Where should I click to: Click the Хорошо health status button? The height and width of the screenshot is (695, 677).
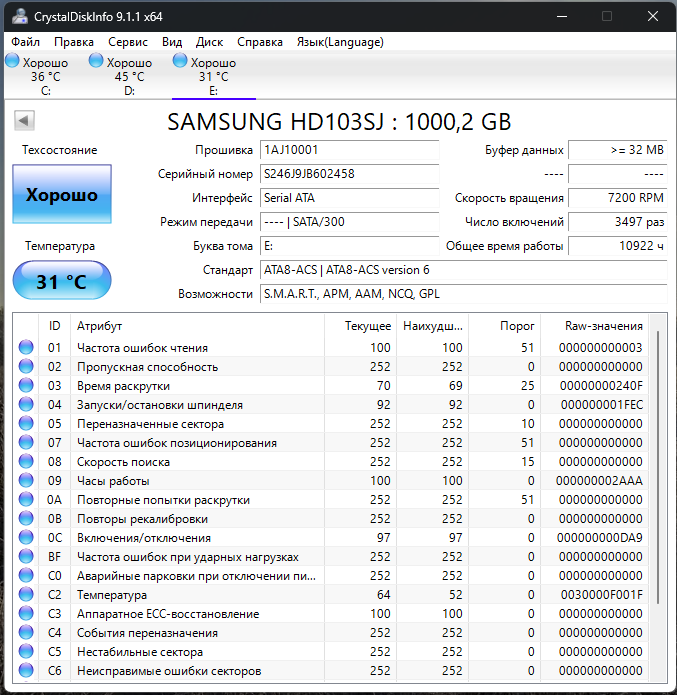tap(62, 194)
